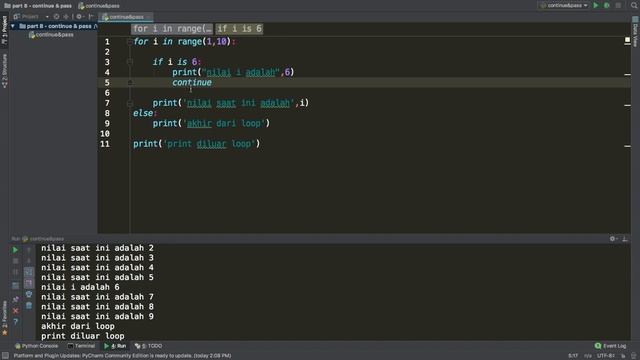The width and height of the screenshot is (640, 360).
Task: Click print icon in Run output toolbar
Action: tap(29, 294)
